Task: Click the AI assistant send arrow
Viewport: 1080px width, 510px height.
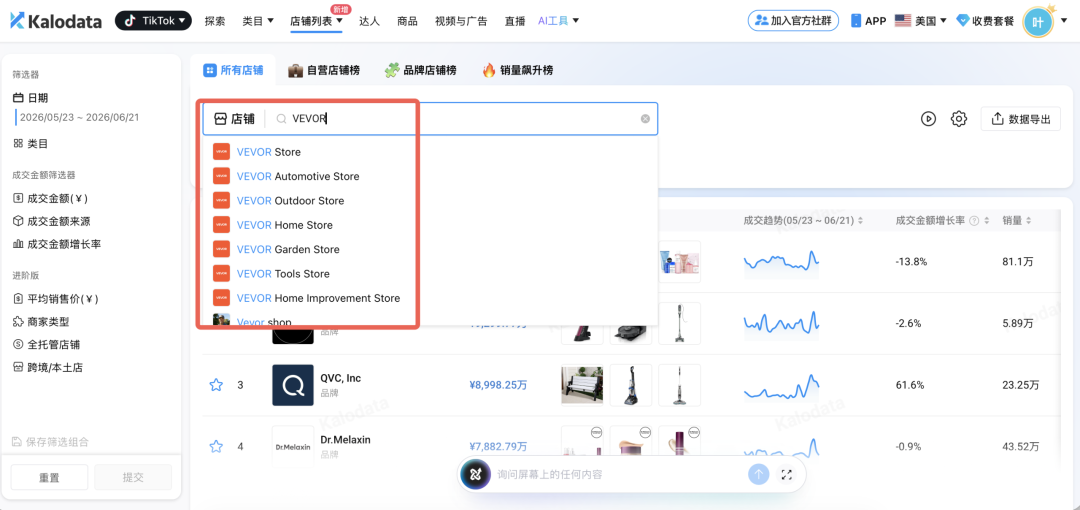Action: point(758,474)
